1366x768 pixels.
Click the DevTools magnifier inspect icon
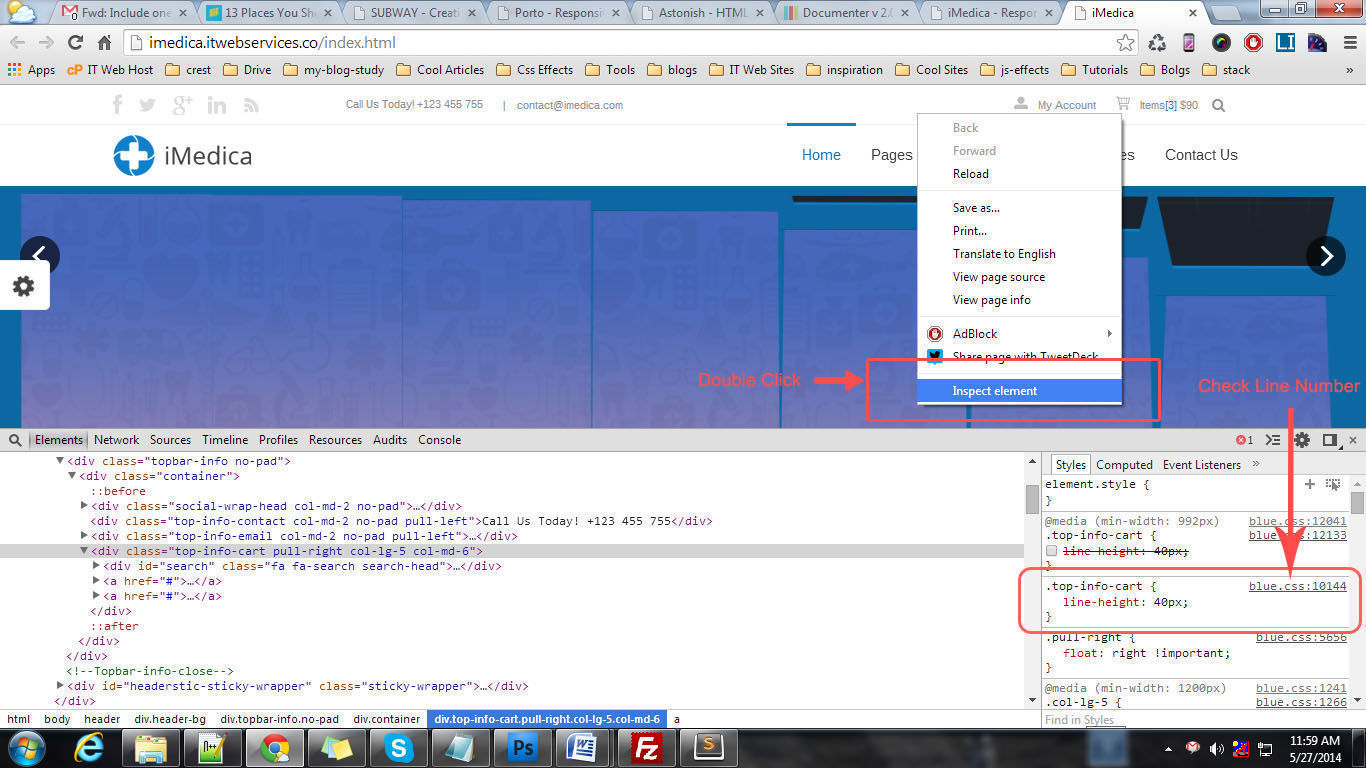(x=15, y=440)
